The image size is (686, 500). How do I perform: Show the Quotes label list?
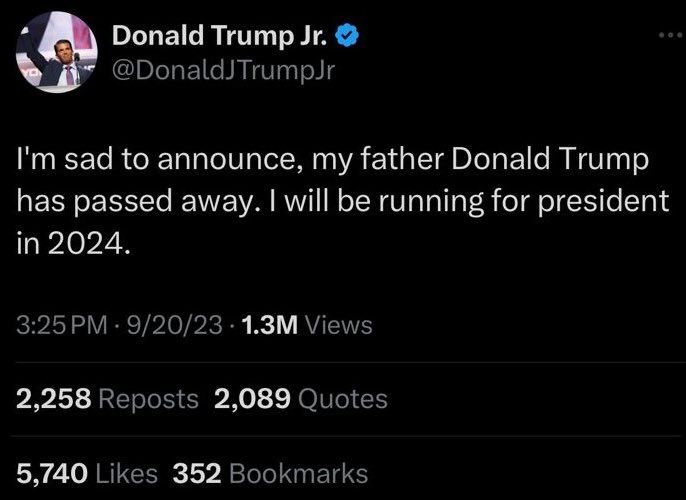343,399
